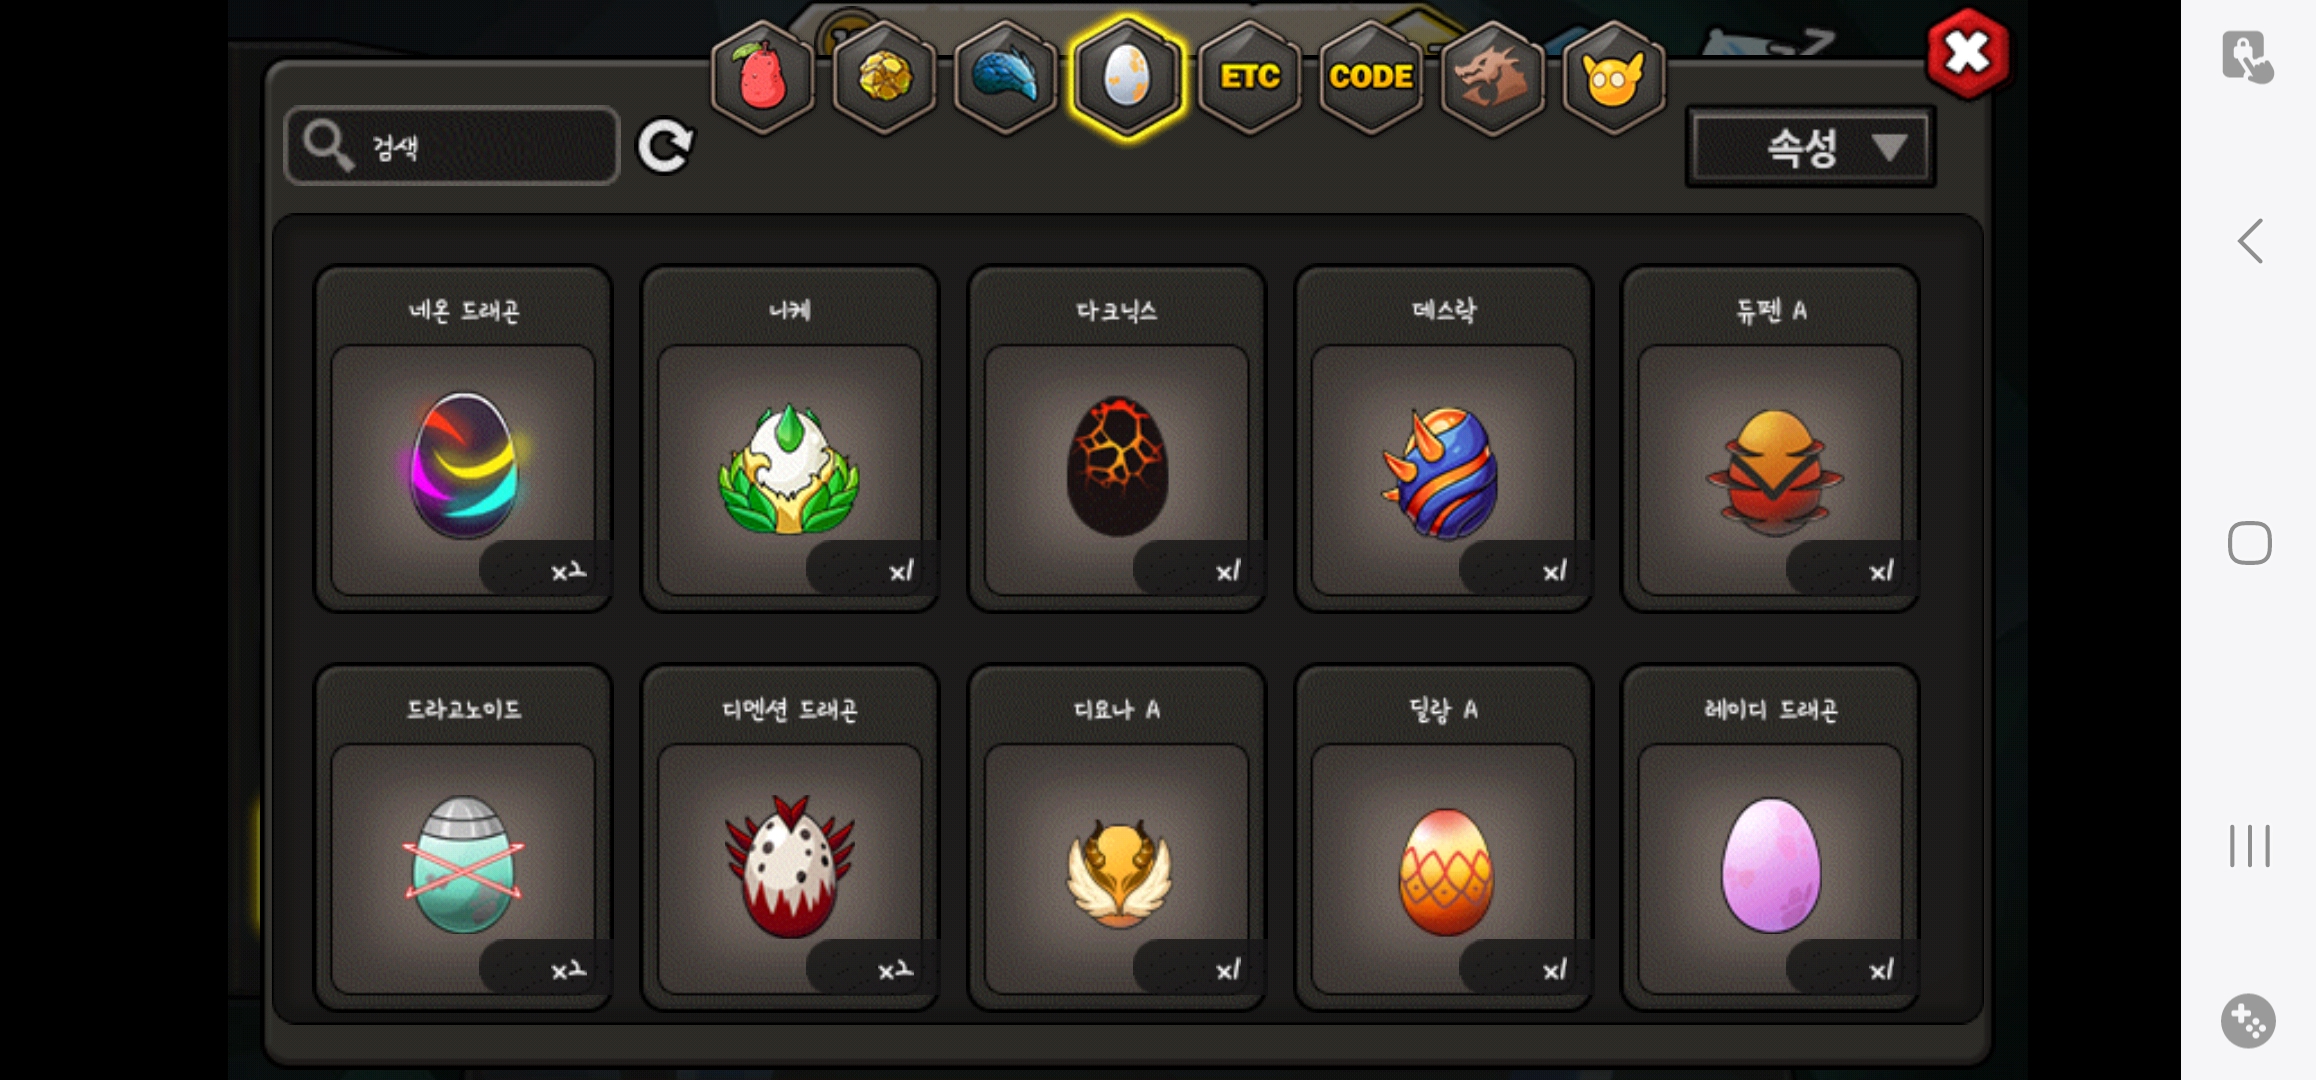Open the blue dragon scale tab
2316x1080 pixels.
click(1005, 78)
